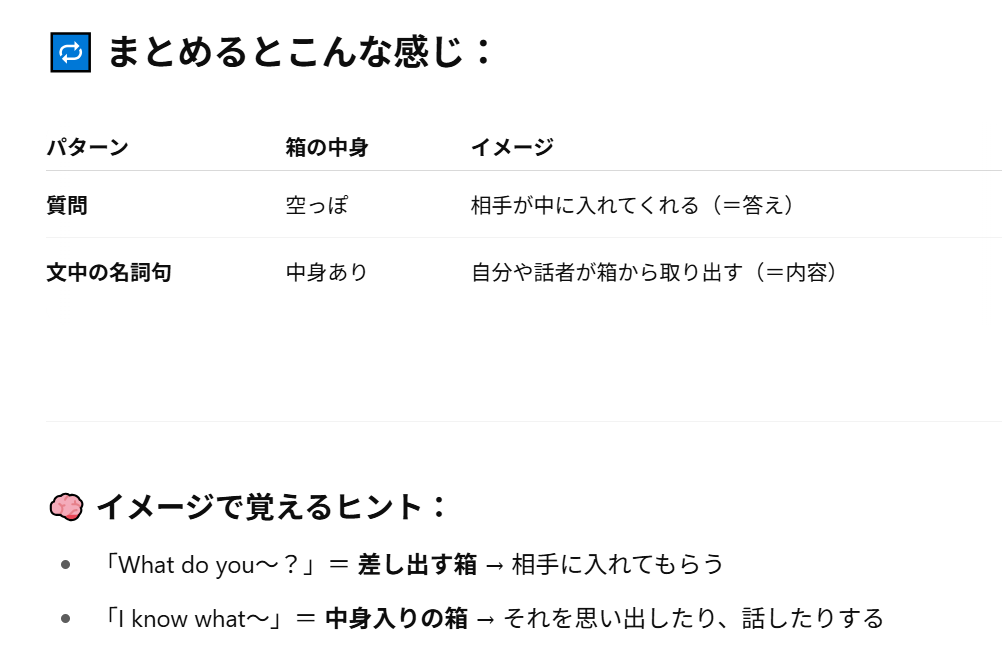Click the 中身あり table cell
Screen dimensions: 1002x660
327,273
